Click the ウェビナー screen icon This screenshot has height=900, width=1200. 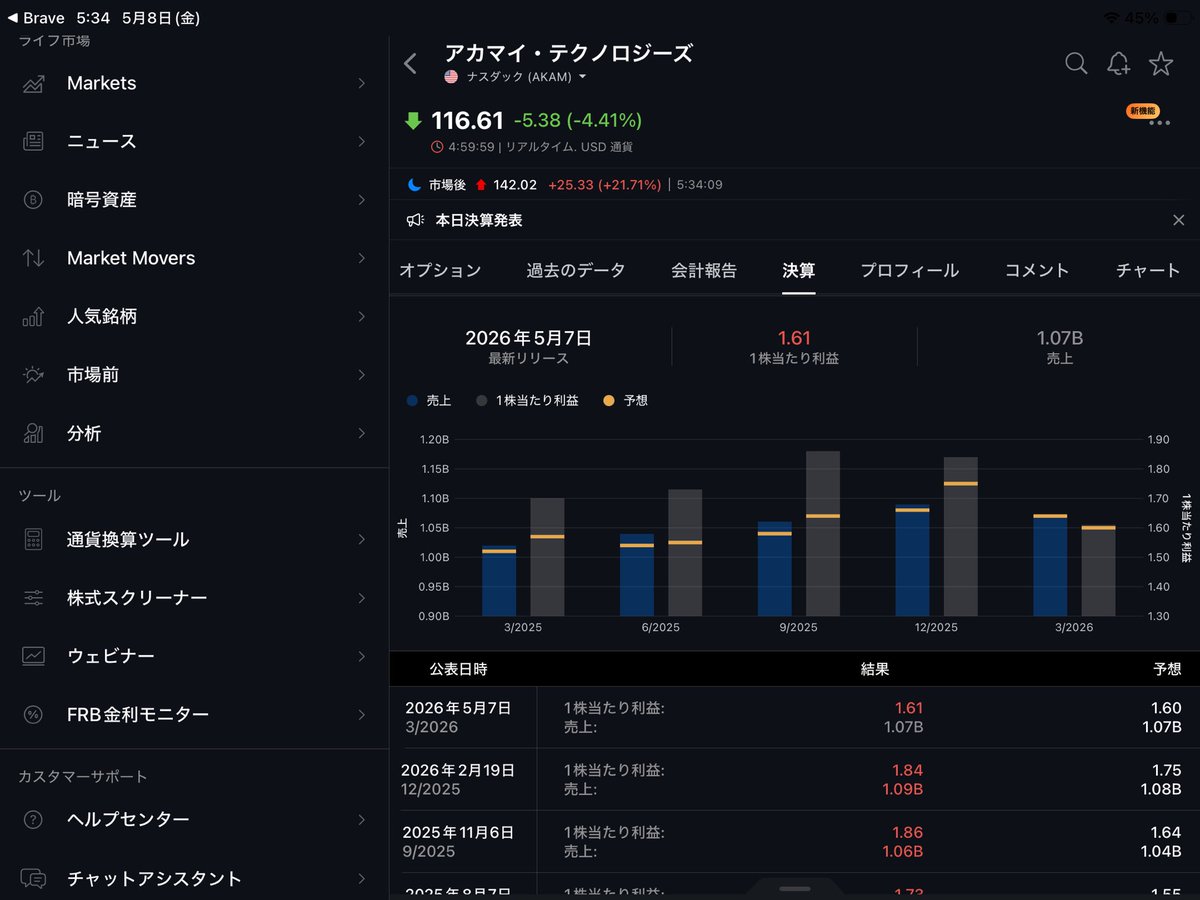coord(33,656)
